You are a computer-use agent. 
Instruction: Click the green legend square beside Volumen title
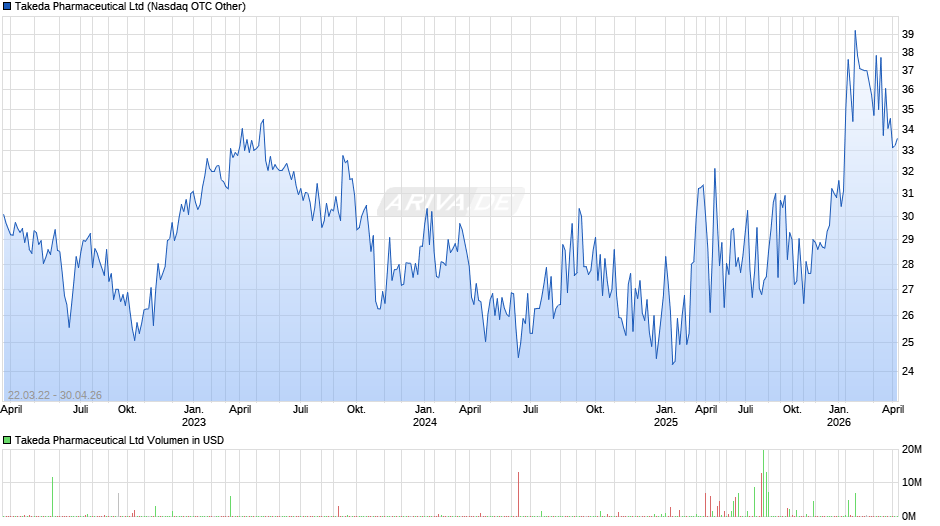7,440
